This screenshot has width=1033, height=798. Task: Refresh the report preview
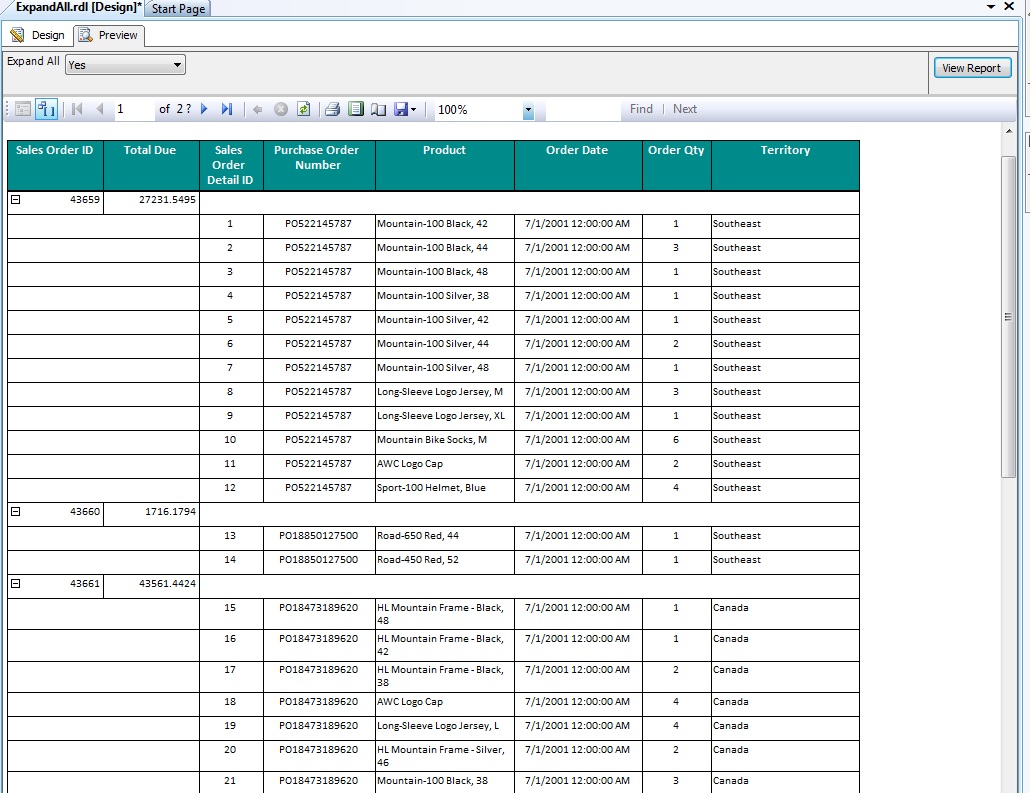click(302, 109)
